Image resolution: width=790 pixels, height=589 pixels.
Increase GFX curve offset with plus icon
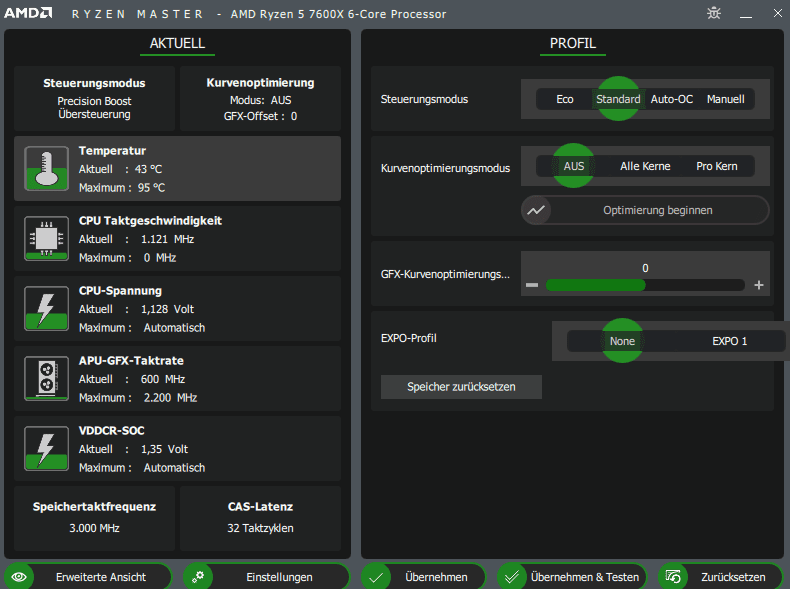pos(759,285)
